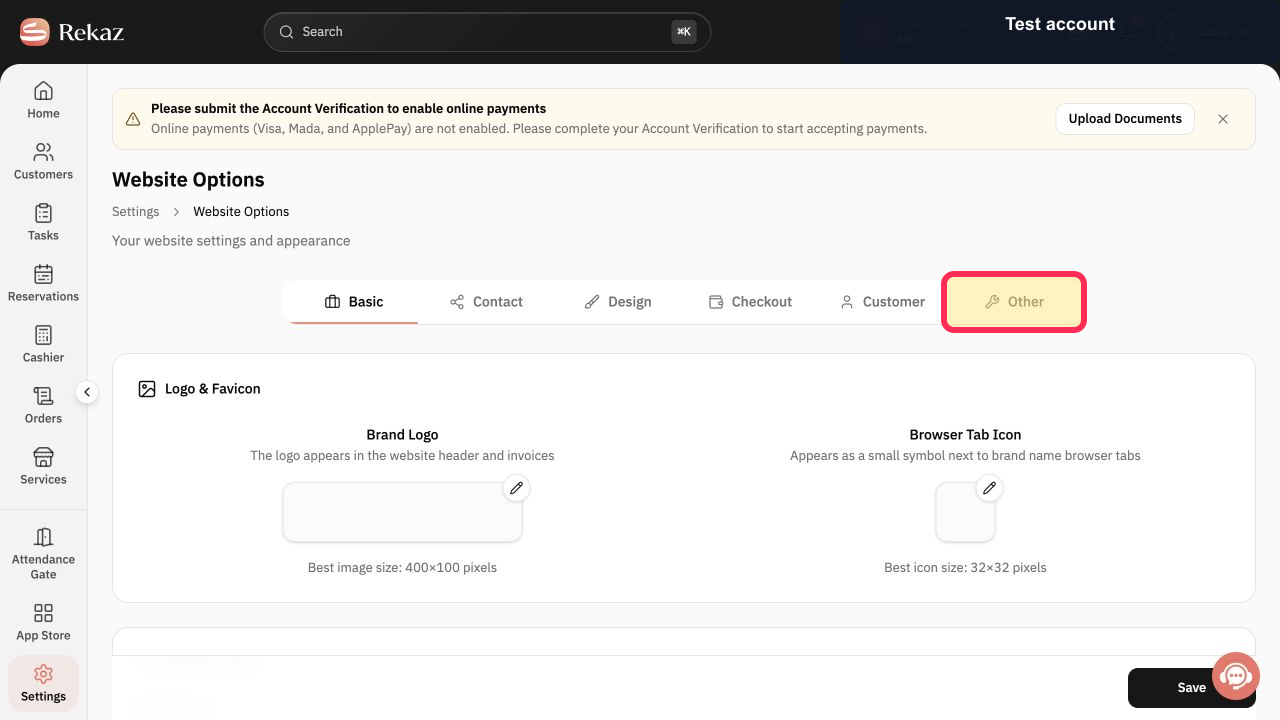Select the Checkout tab
Image resolution: width=1280 pixels, height=720 pixels.
point(750,302)
